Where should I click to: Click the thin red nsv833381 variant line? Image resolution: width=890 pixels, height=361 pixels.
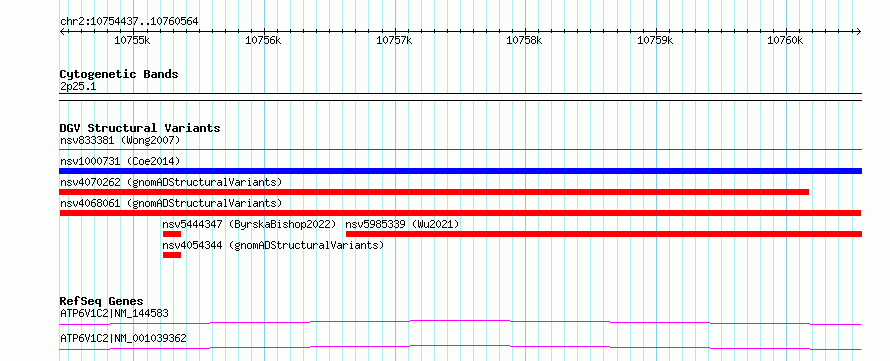coord(460,150)
